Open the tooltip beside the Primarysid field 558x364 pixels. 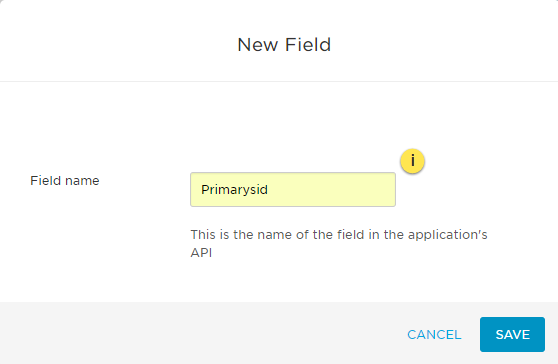click(x=412, y=161)
